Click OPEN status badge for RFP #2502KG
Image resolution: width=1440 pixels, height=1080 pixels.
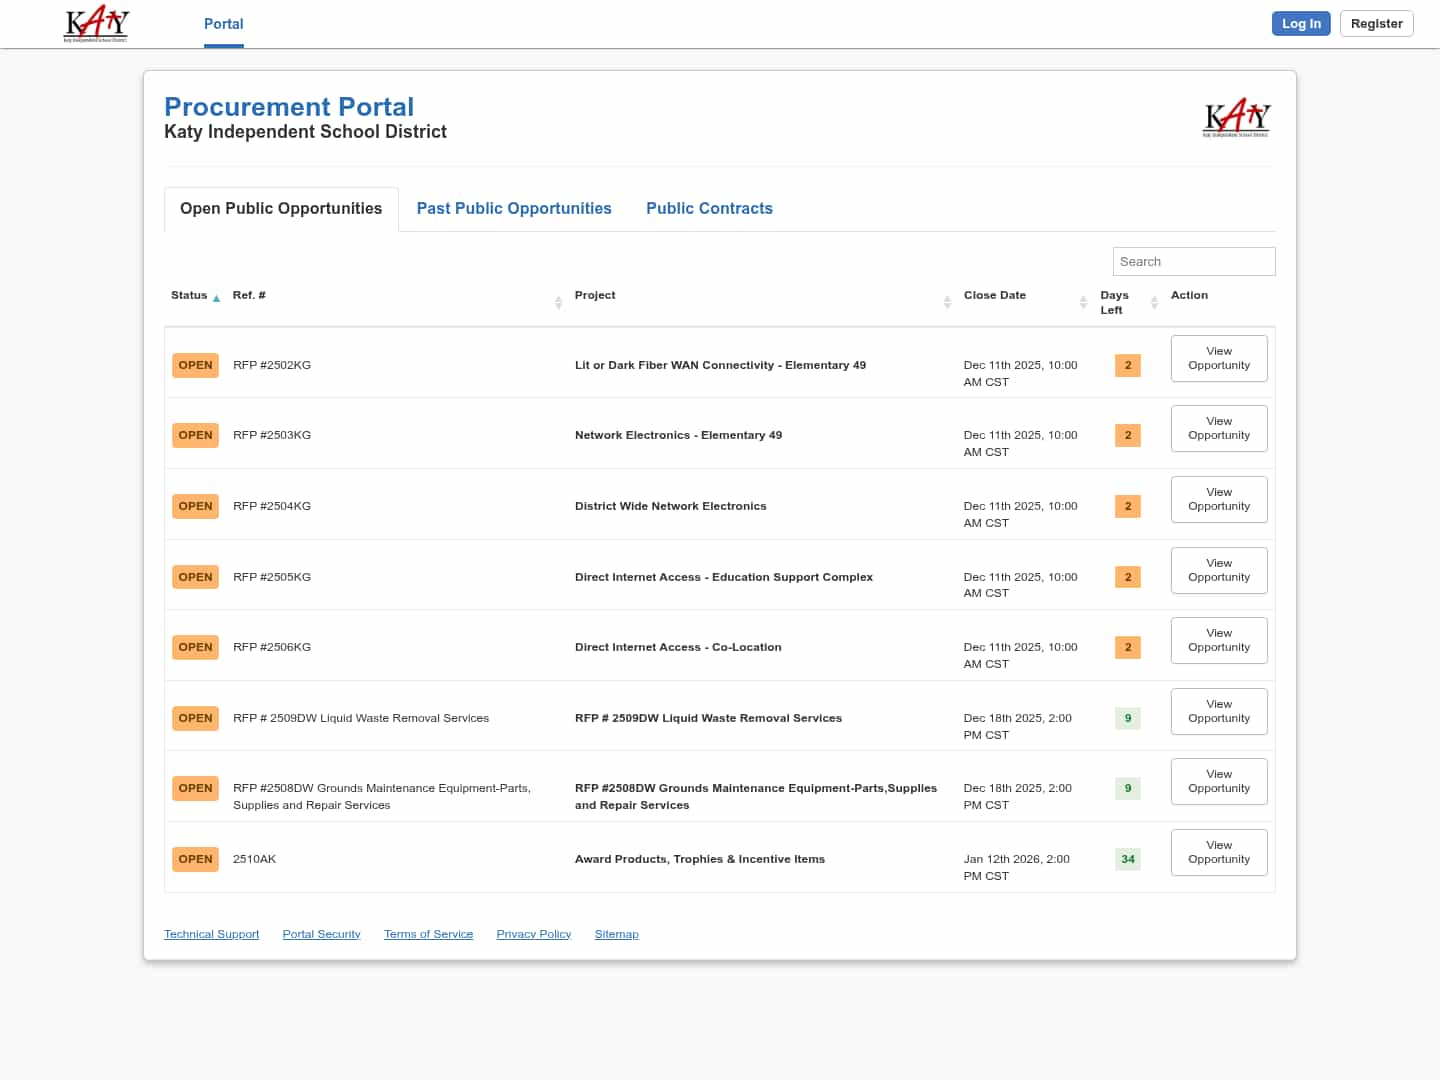click(x=195, y=365)
